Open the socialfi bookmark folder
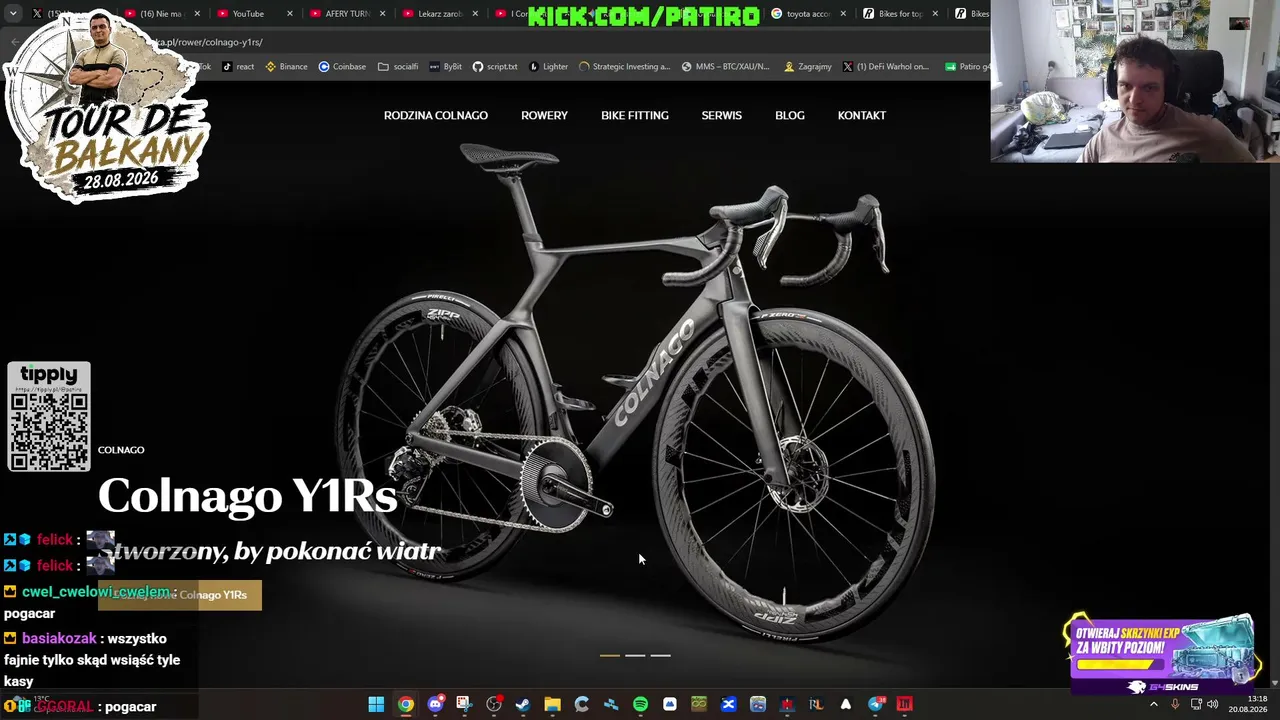The image size is (1280, 720). coord(398,67)
